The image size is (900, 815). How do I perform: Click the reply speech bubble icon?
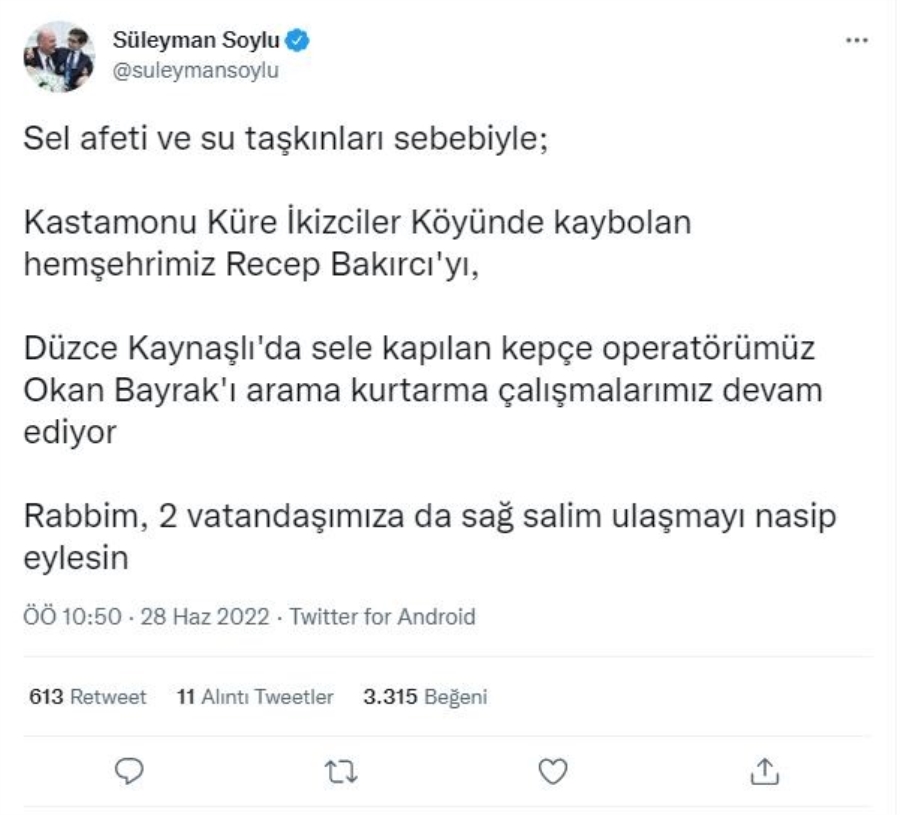[x=132, y=770]
